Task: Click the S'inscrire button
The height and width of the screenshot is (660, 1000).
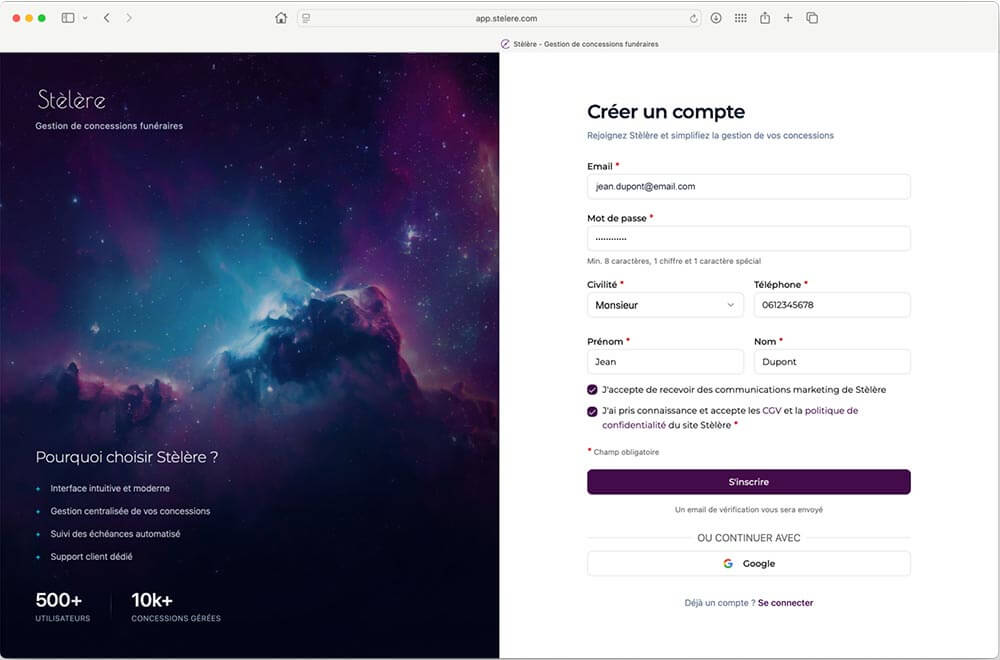Action: [748, 482]
